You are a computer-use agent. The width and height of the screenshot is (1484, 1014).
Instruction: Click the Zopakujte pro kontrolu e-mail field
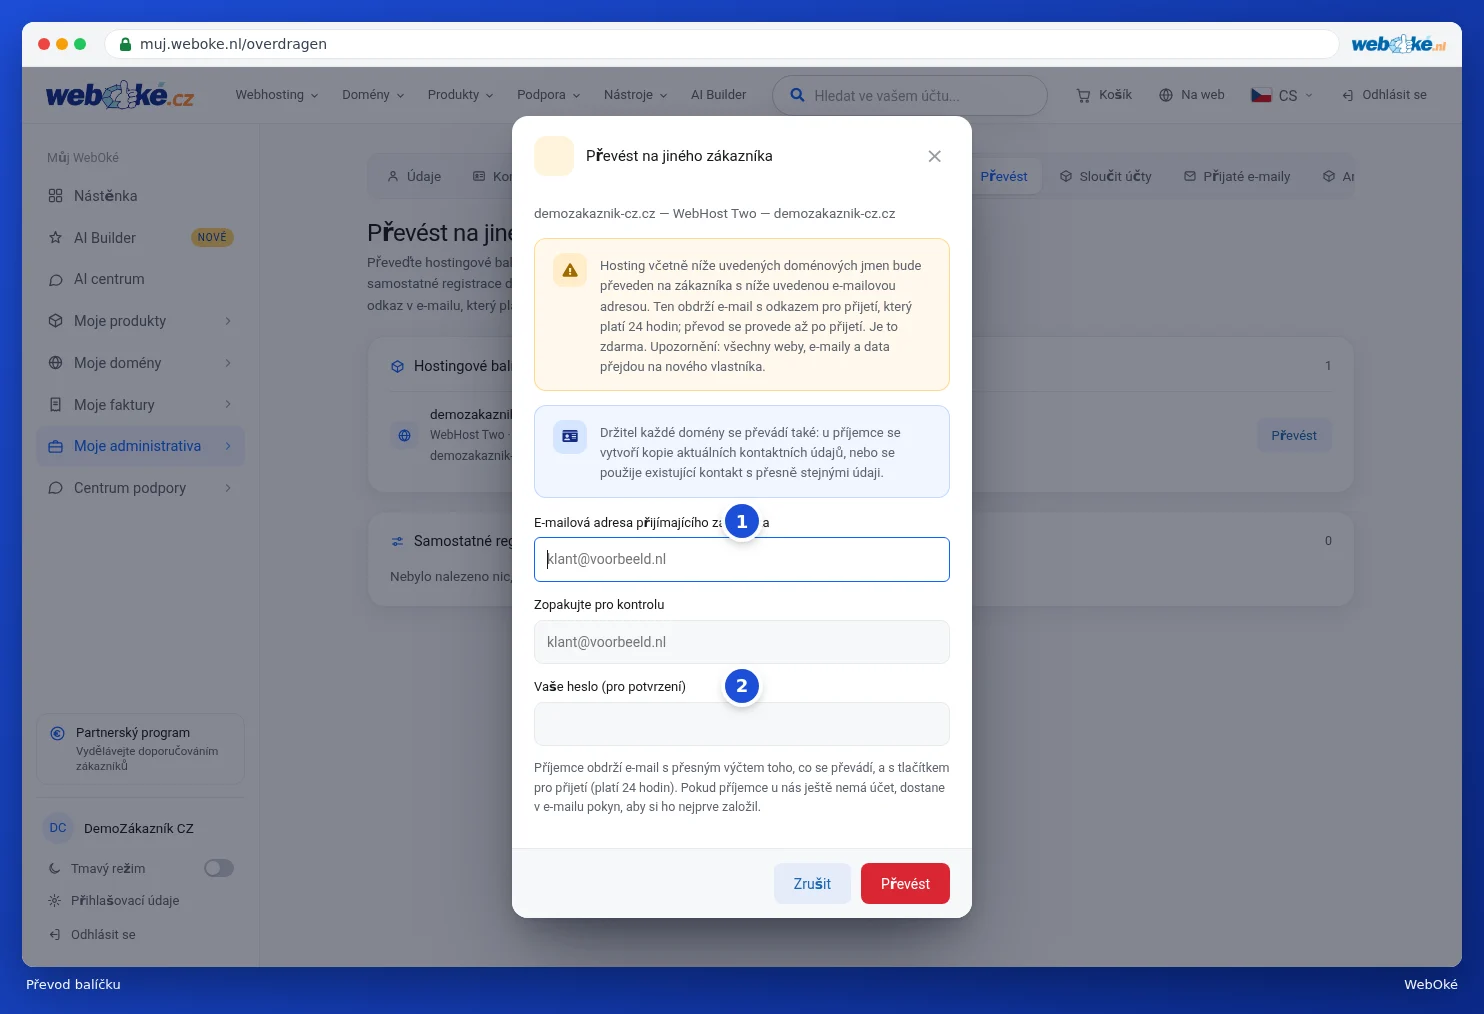click(x=742, y=642)
